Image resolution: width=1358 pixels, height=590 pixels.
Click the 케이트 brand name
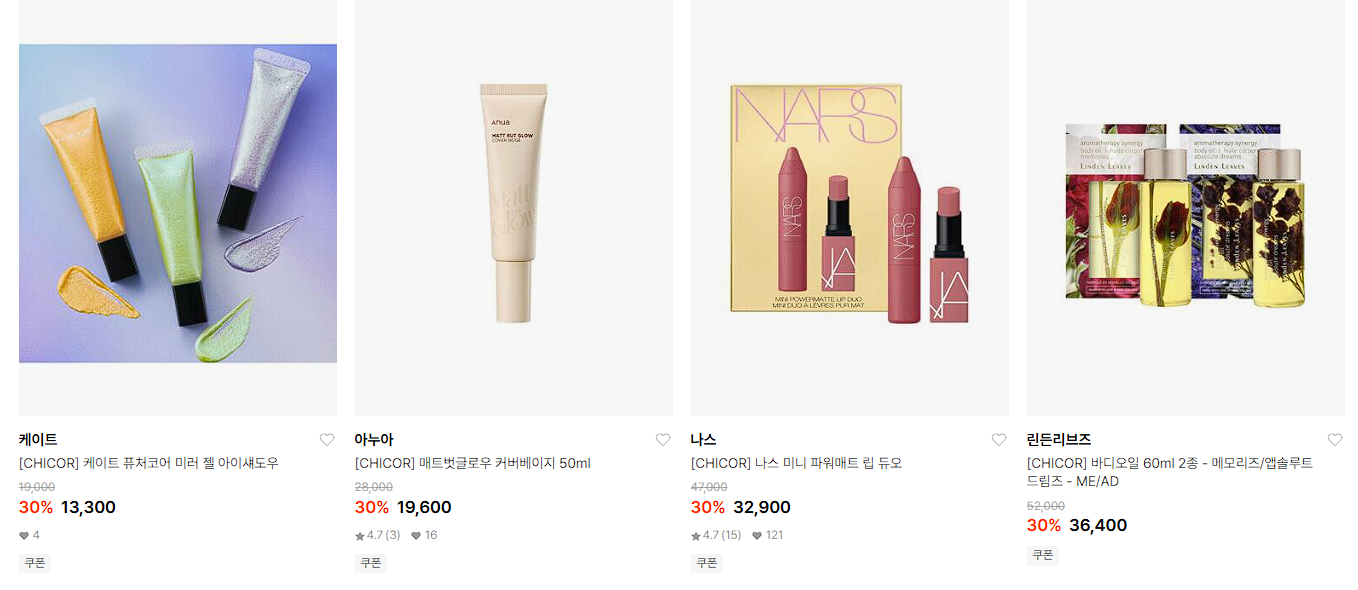(38, 440)
